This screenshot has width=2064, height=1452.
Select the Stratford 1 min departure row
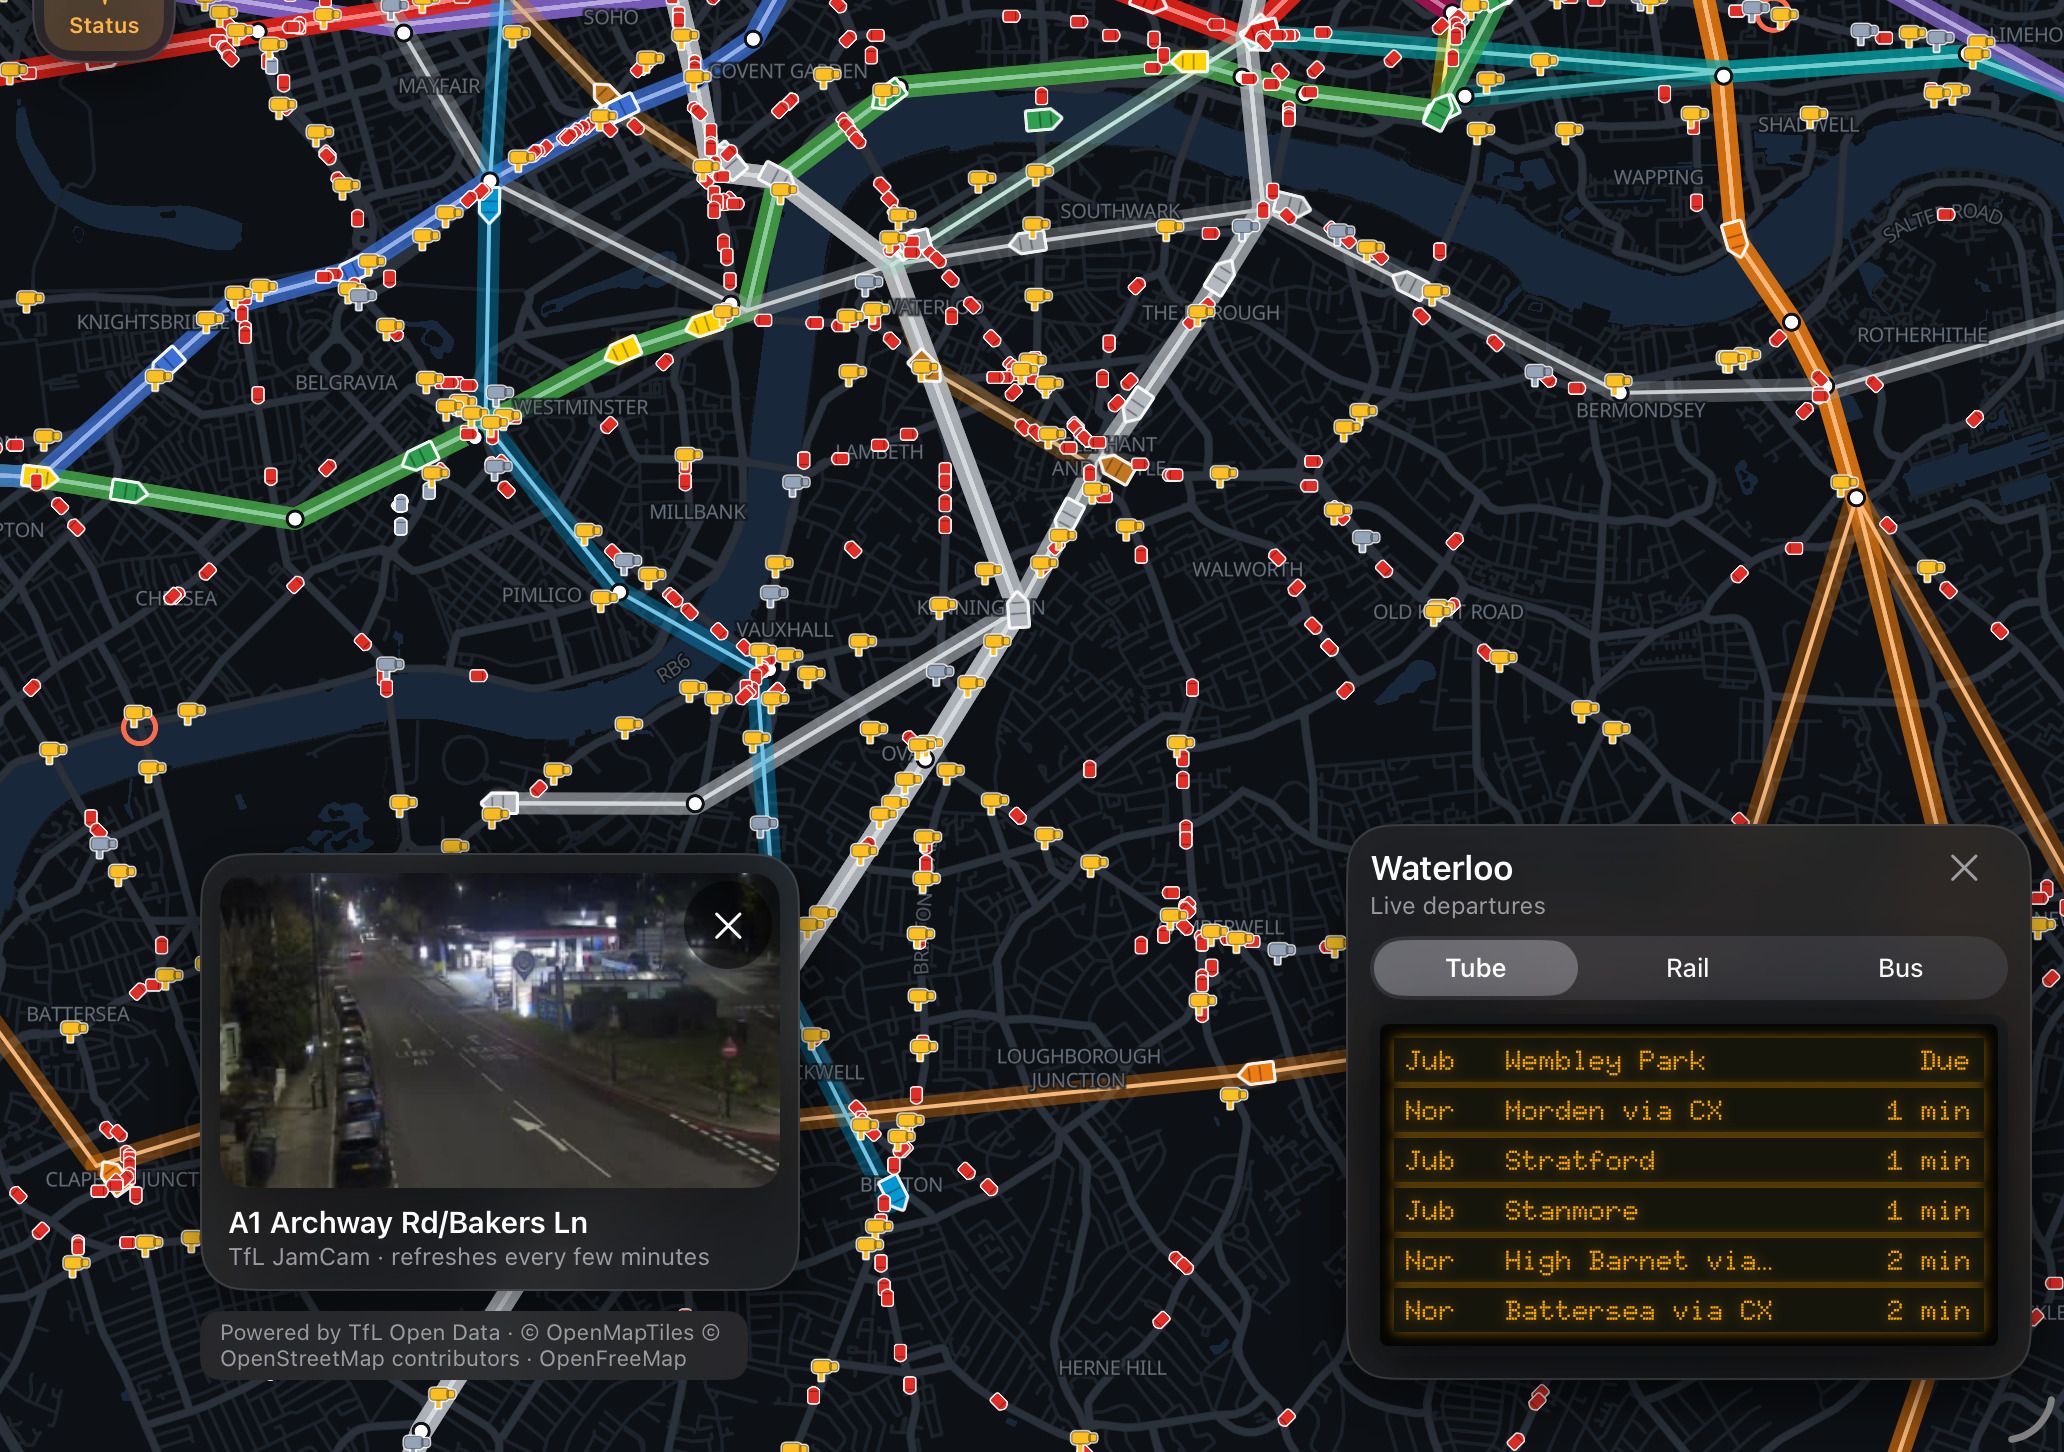pyautogui.click(x=1687, y=1161)
